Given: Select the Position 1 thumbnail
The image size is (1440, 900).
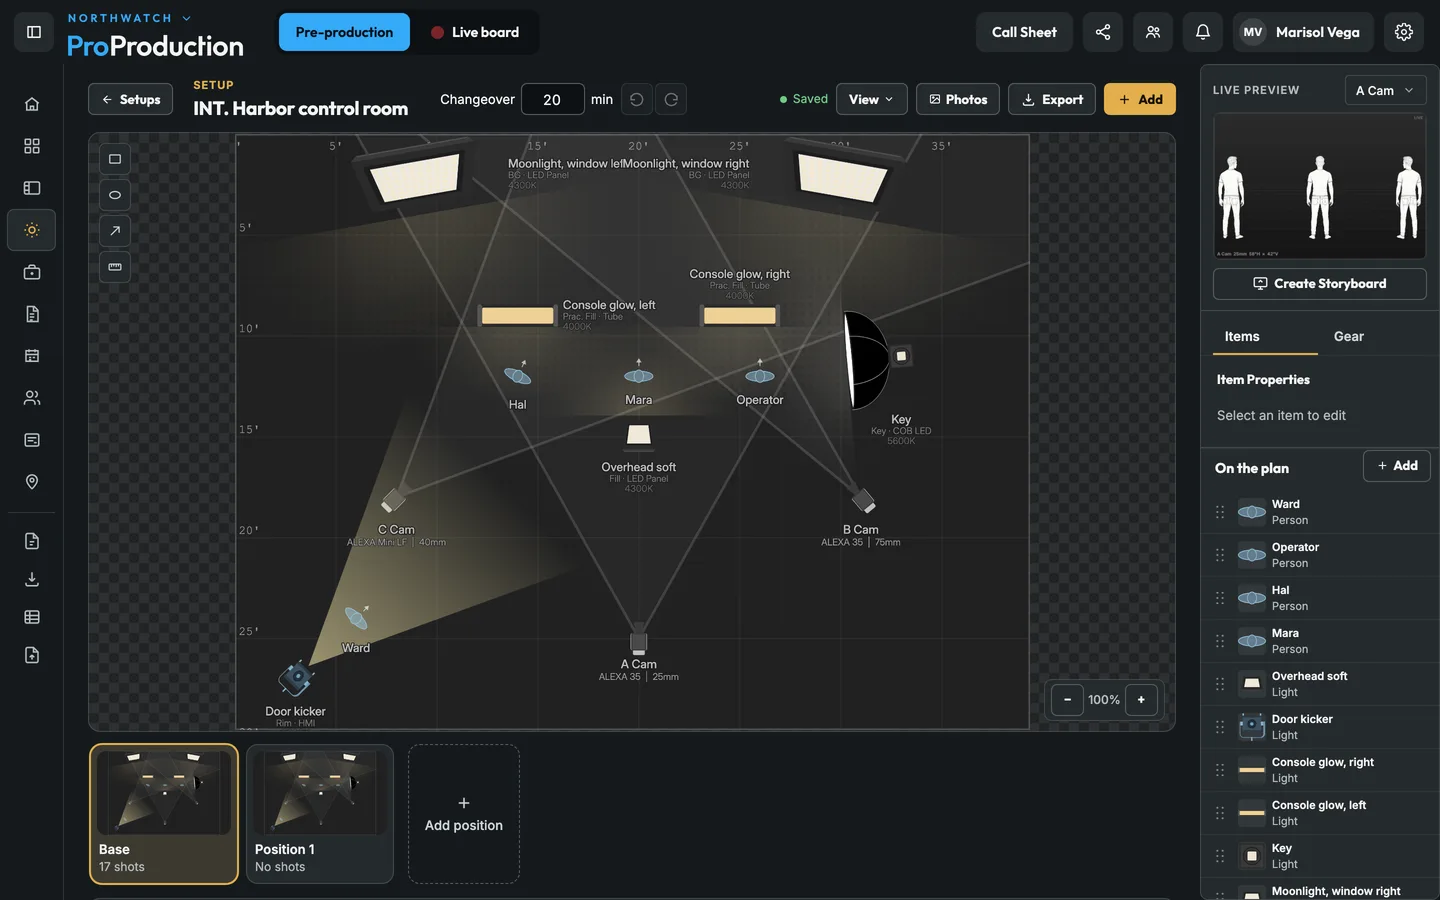Looking at the screenshot, I should coord(320,814).
